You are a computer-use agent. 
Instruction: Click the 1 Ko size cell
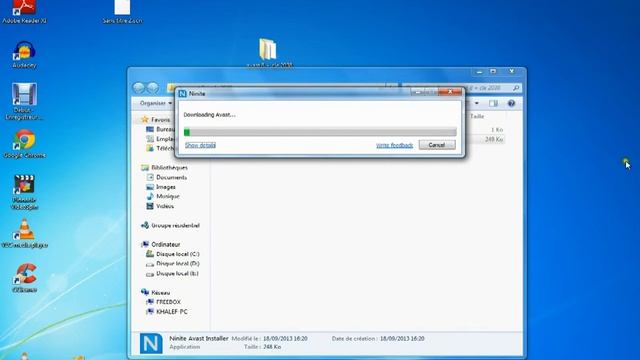497,129
